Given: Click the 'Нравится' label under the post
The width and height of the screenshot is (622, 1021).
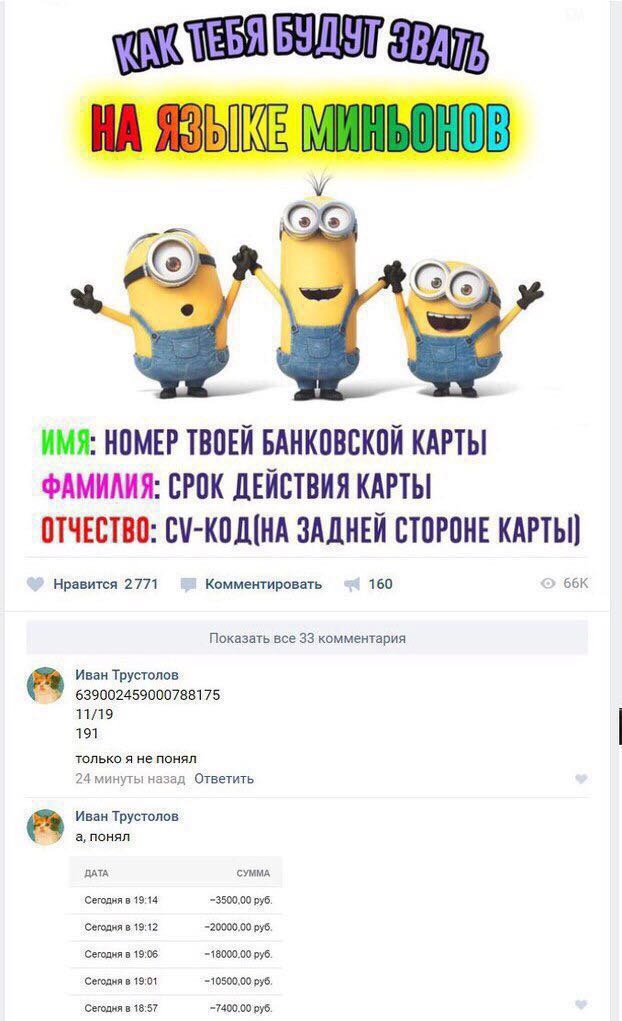Looking at the screenshot, I should [x=85, y=584].
